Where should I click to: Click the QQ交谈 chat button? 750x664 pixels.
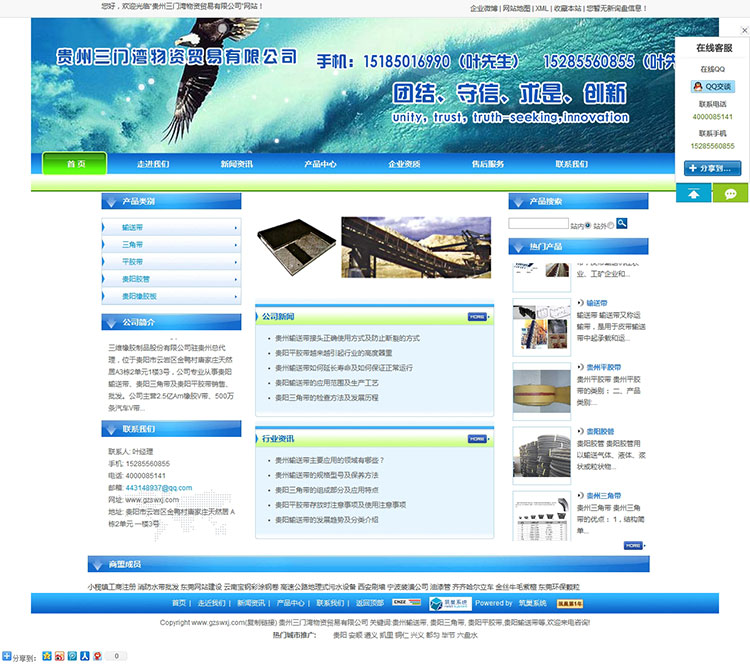(x=712, y=87)
